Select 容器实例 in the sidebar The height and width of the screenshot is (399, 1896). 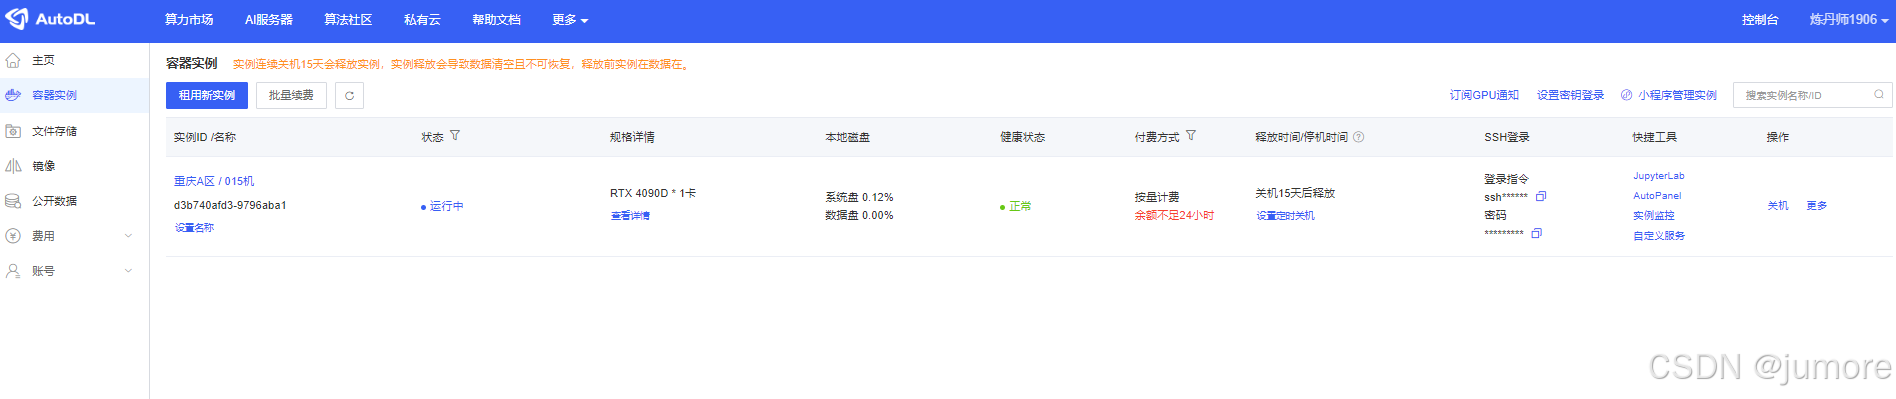point(75,96)
